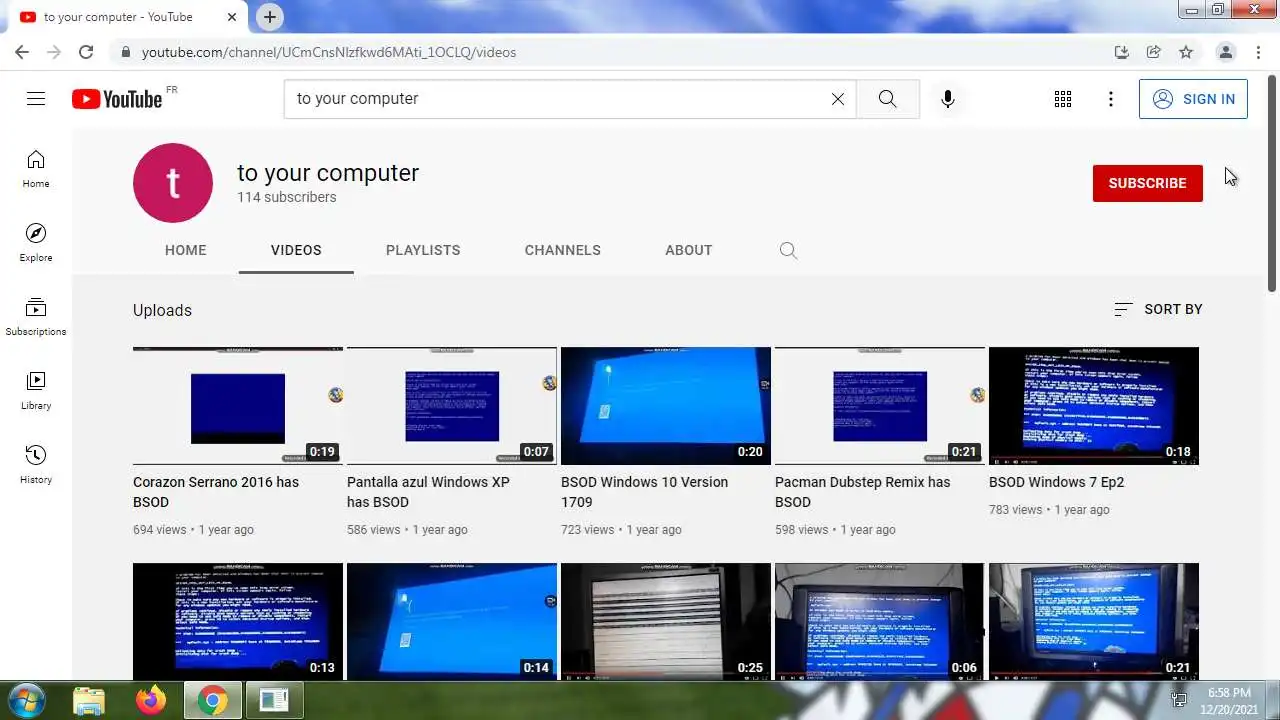Open Chrome's three-dot menu
Screen dimensions: 1280x720
pos(1259,52)
